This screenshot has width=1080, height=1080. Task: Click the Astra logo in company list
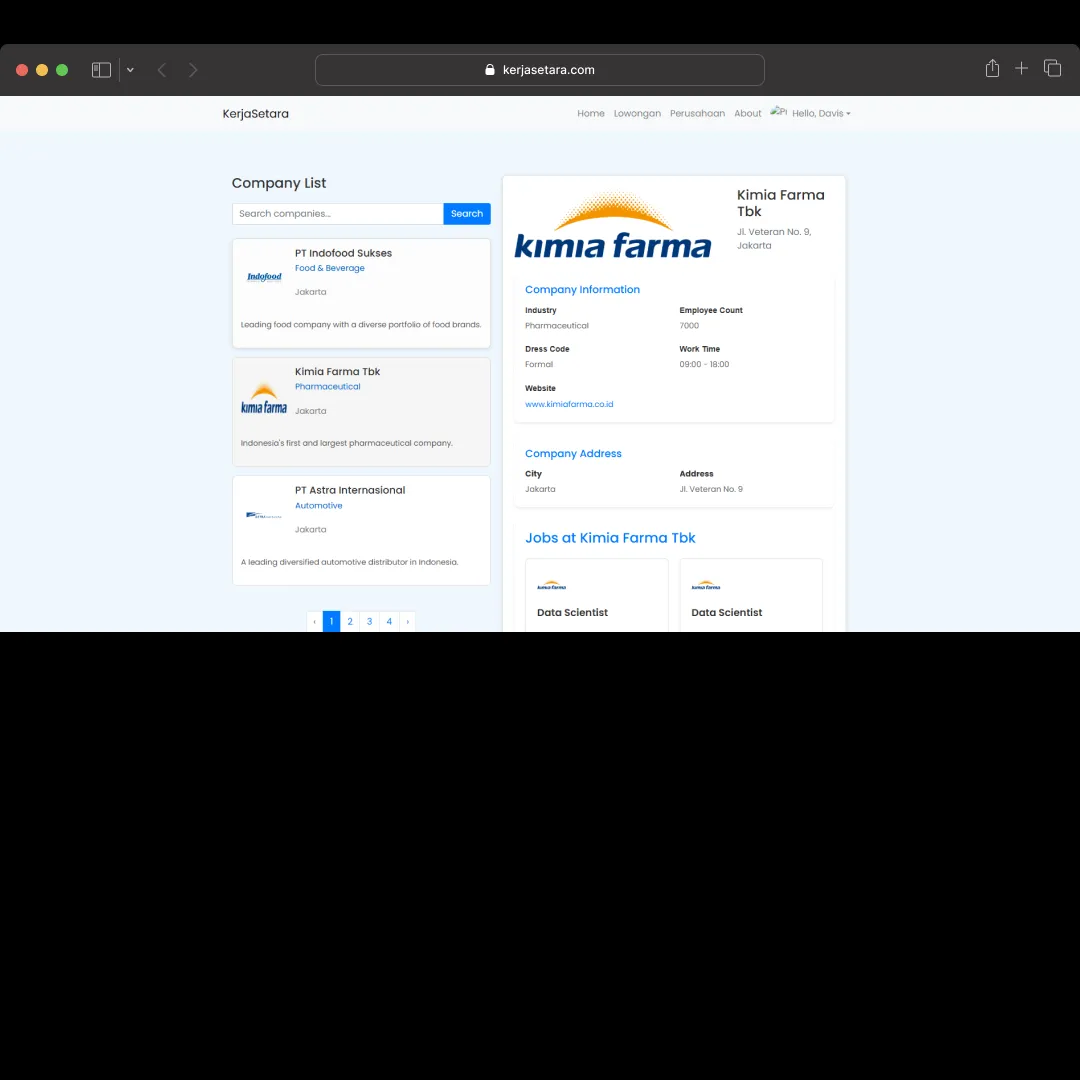[264, 515]
